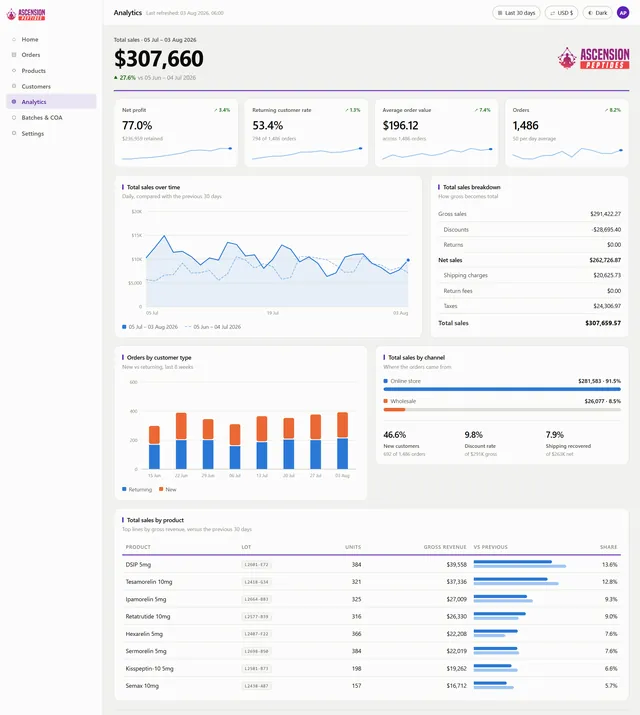Screen dimensions: 640x715
Task: Click the 7.9% Shipping recovered stat
Action: (x=568, y=444)
